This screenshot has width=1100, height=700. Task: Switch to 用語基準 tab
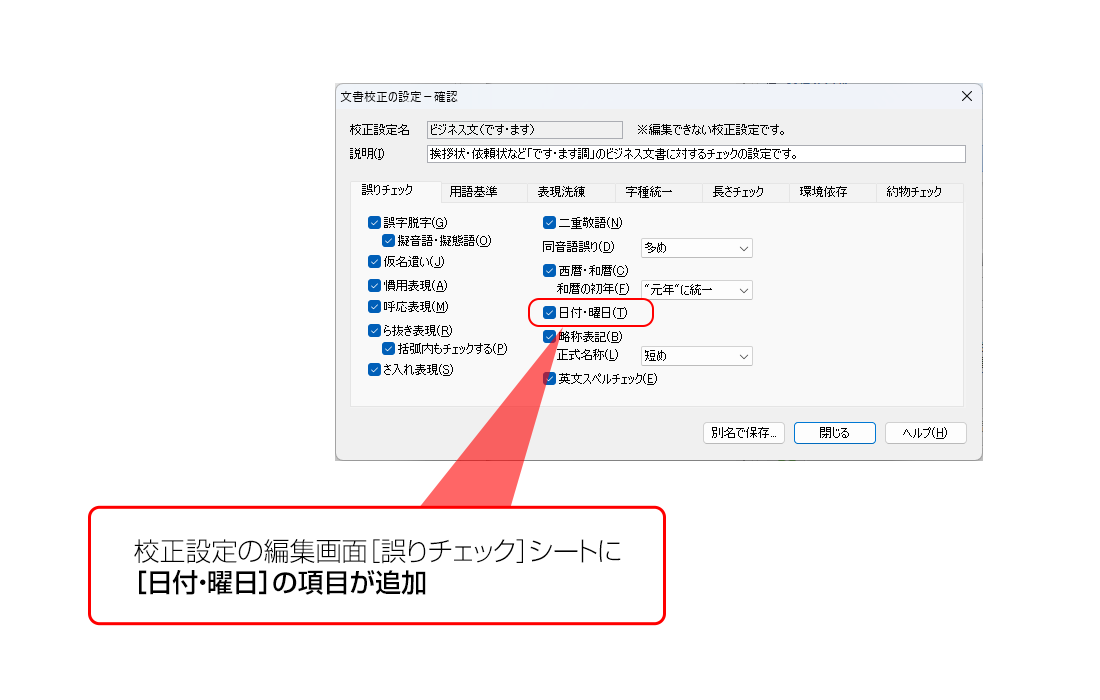[x=473, y=192]
